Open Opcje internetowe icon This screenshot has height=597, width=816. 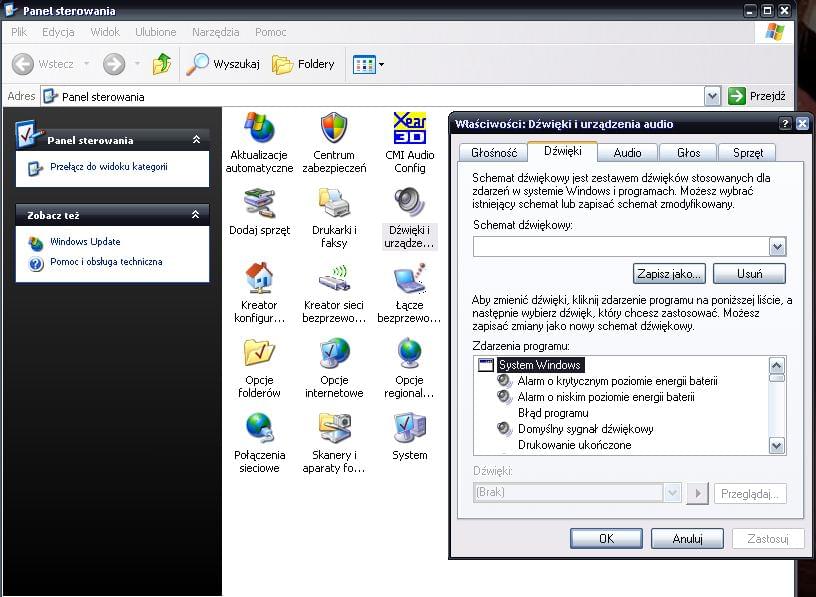pyautogui.click(x=334, y=353)
